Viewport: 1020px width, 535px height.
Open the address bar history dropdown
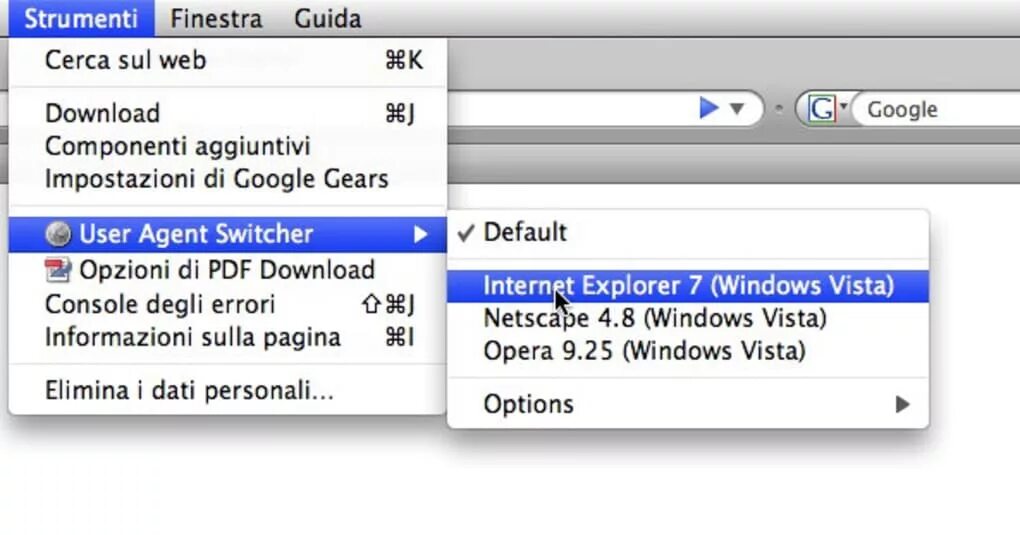pos(737,109)
